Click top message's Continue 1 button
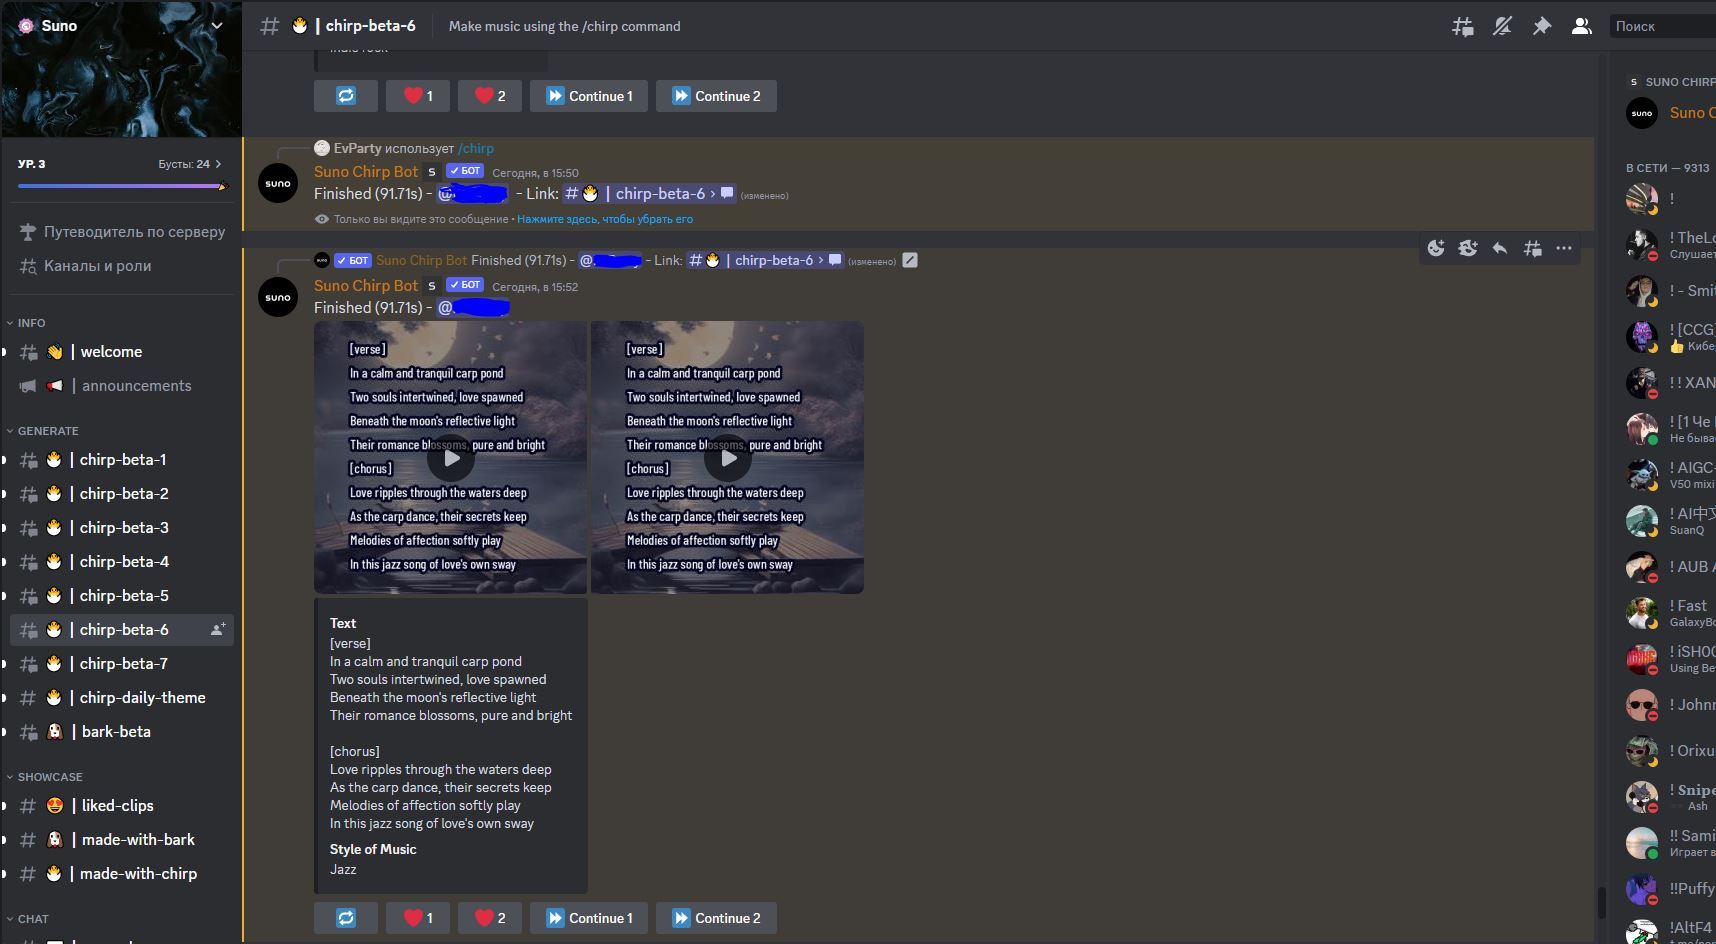This screenshot has height=944, width=1716. coord(589,96)
